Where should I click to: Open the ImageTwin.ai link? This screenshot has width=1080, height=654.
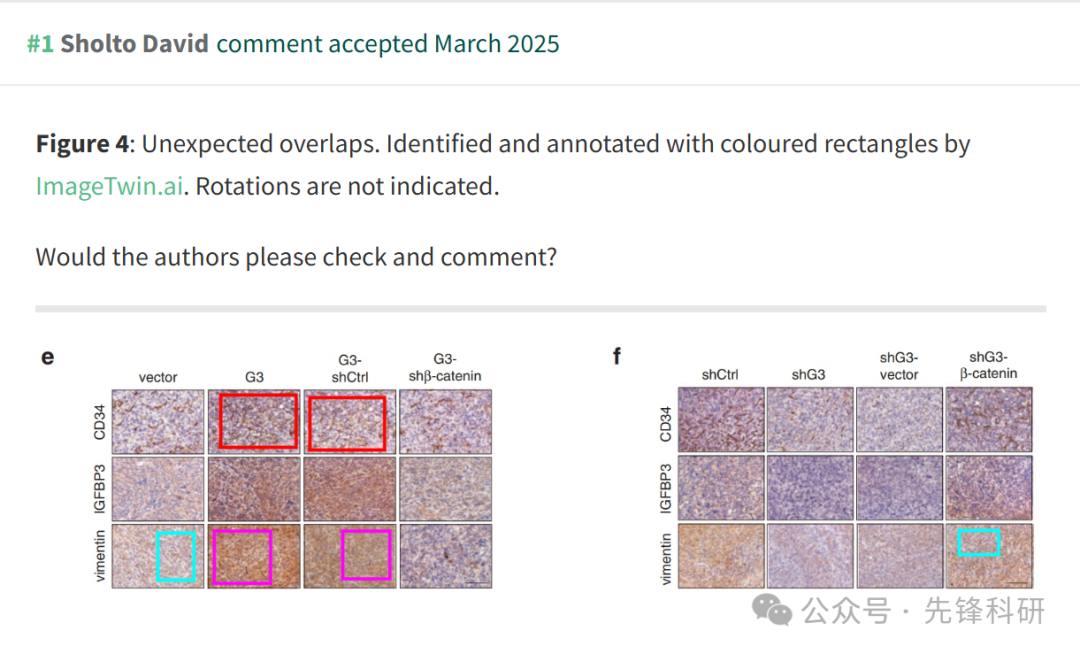click(110, 187)
